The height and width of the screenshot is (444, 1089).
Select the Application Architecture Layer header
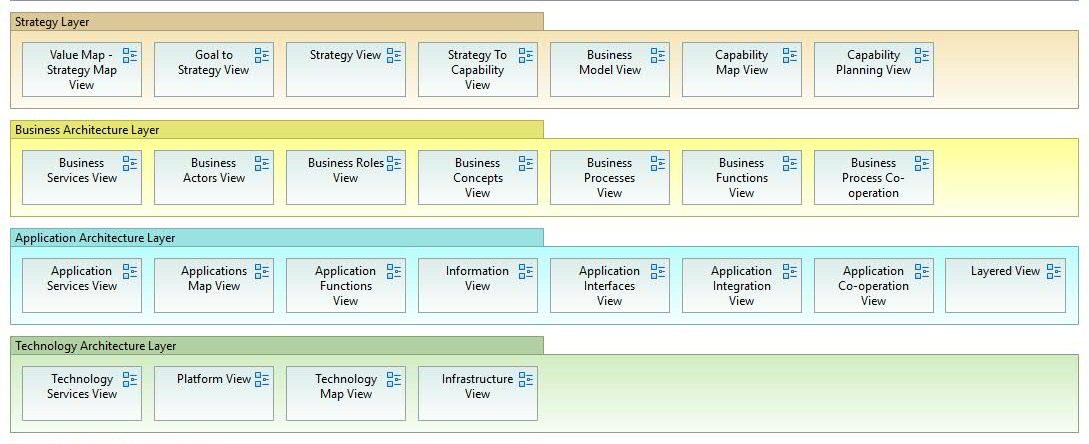[x=276, y=237]
